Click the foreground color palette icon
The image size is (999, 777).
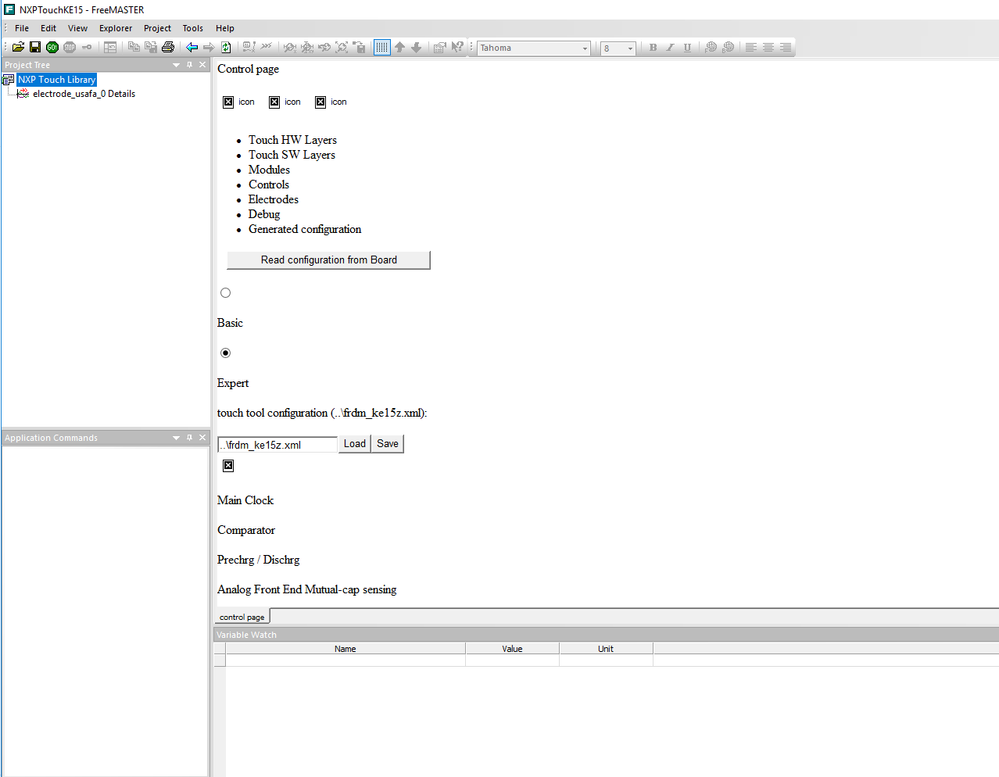pos(711,47)
